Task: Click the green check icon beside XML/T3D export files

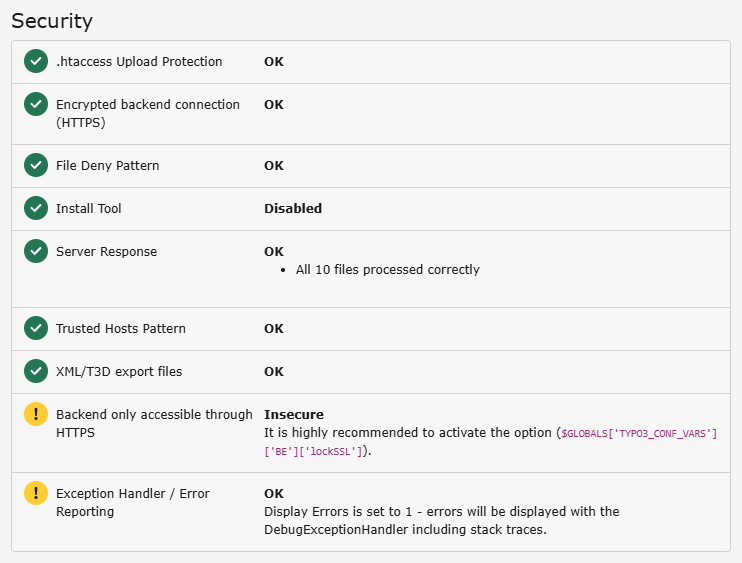Action: click(36, 372)
